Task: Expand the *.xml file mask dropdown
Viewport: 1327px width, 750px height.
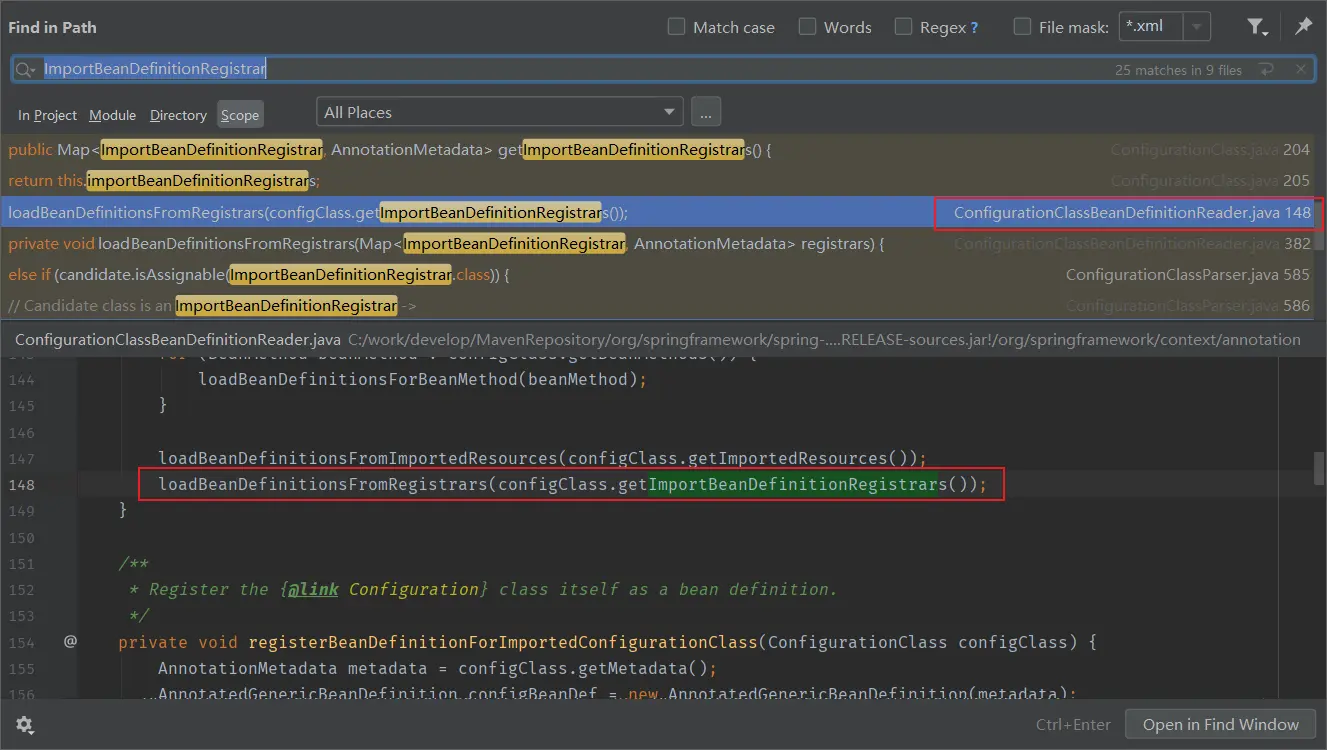Action: pyautogui.click(x=1198, y=27)
